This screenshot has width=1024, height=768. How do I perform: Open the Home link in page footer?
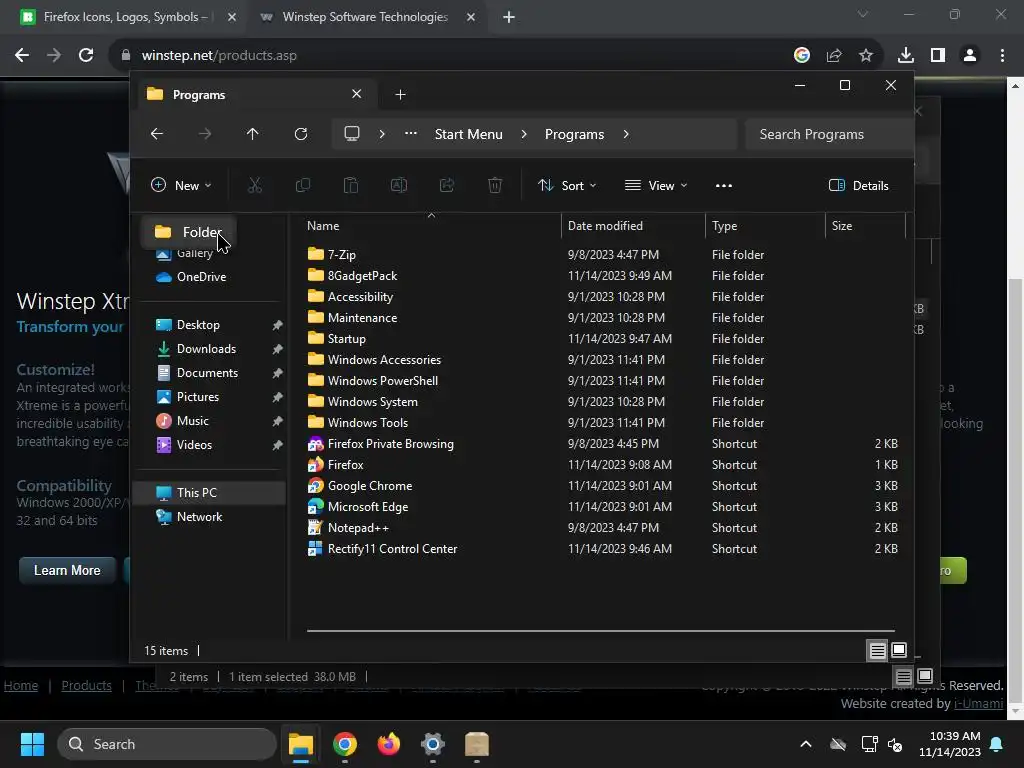21,686
